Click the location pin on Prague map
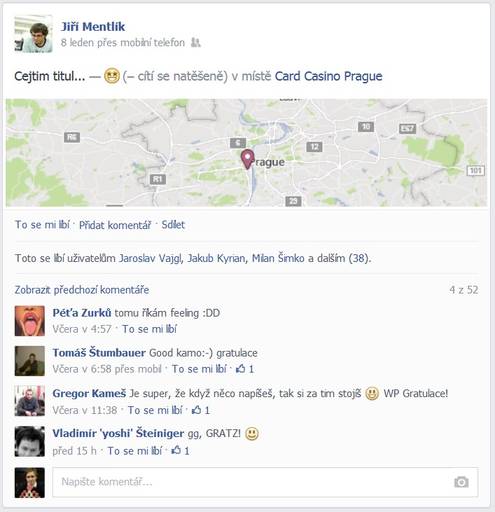This screenshot has height=512, width=495. 247,159
